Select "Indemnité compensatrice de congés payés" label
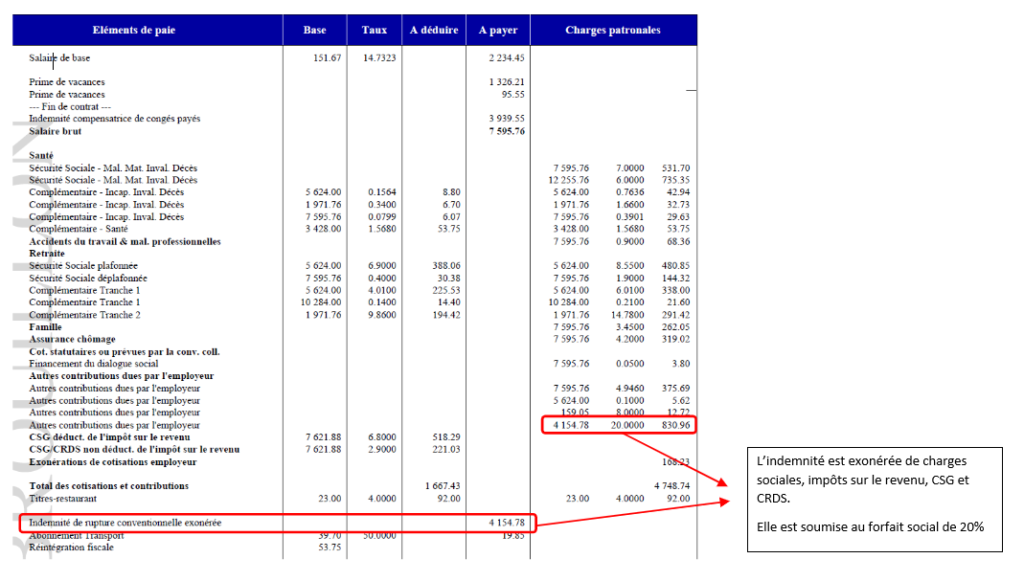The image size is (1024, 581). click(114, 119)
